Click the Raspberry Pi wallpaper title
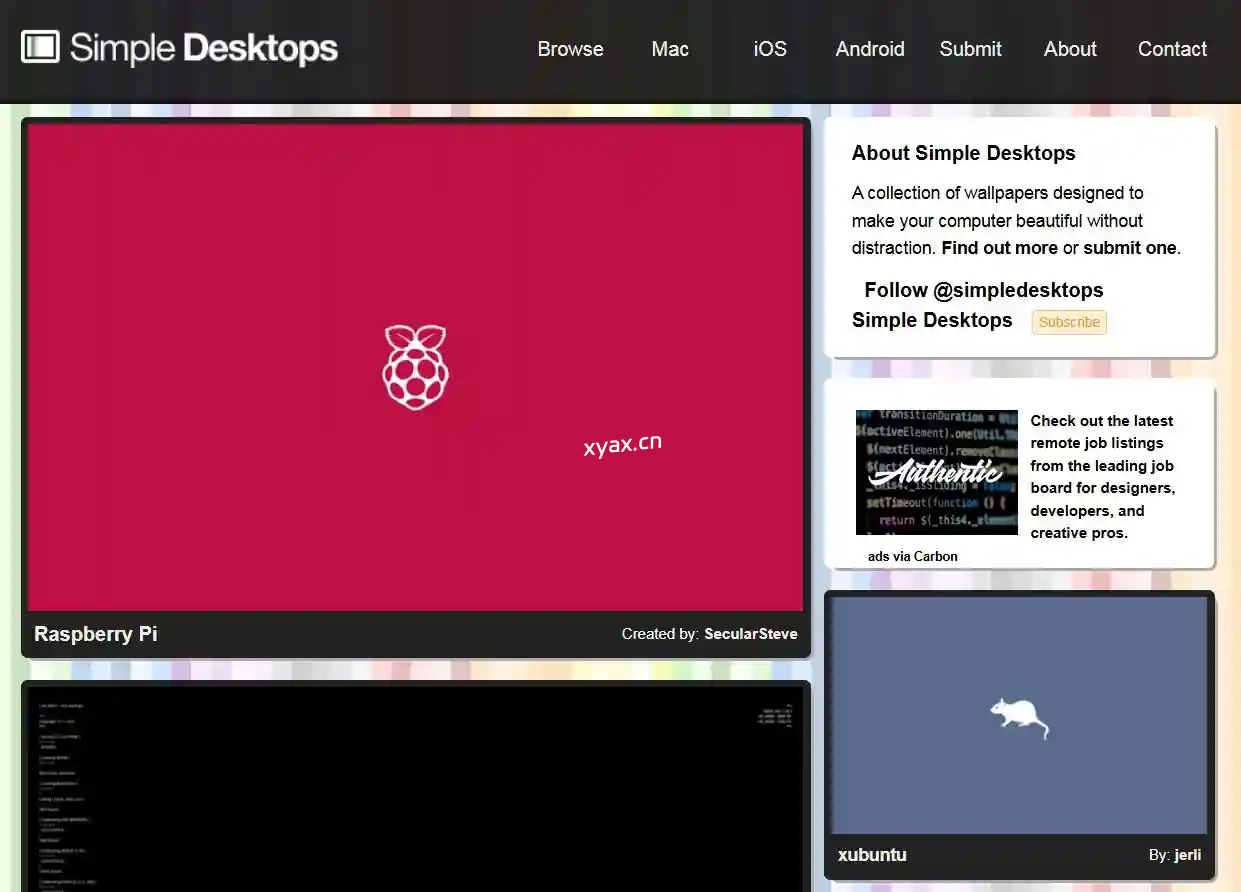Viewport: 1241px width, 892px height. (95, 634)
